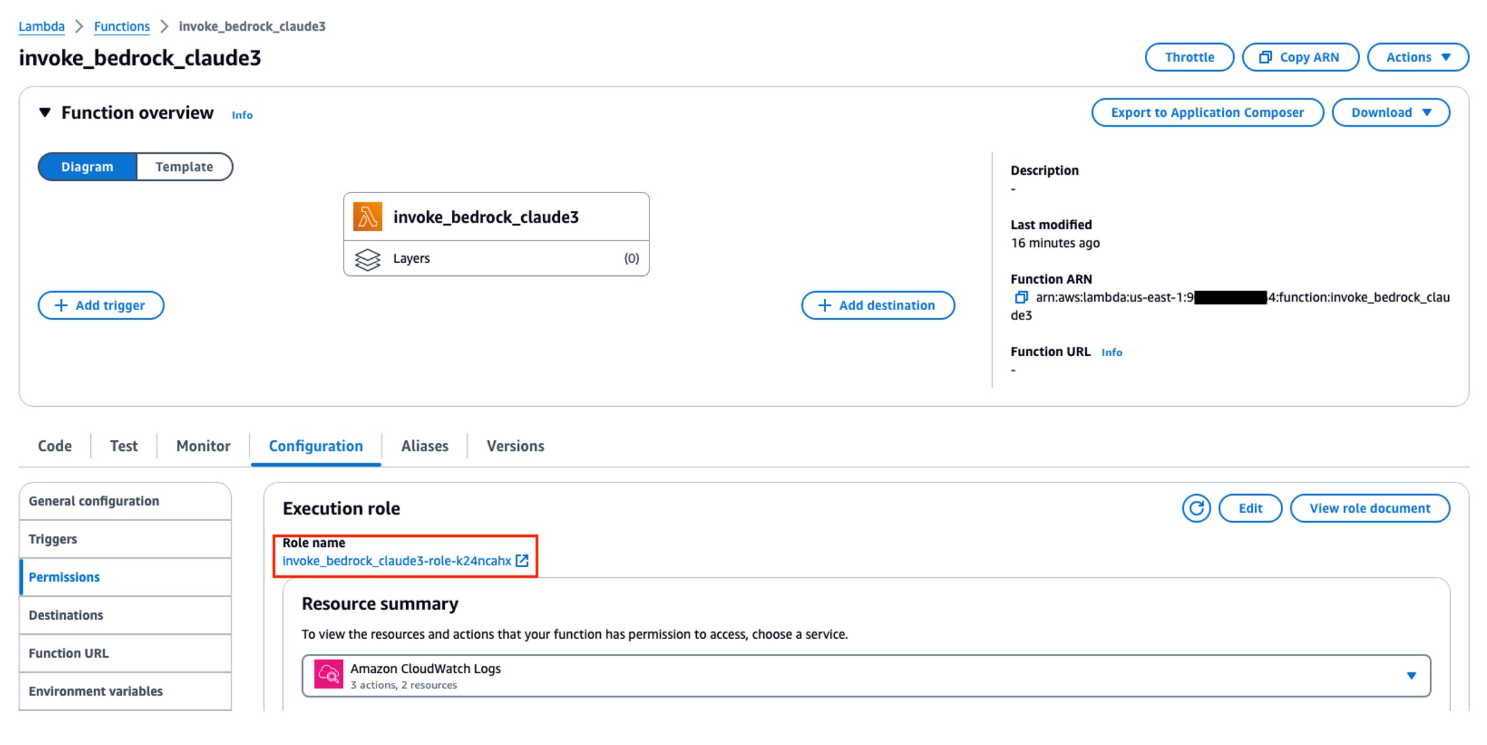The width and height of the screenshot is (1487, 745).
Task: Click Edit in Execution role
Action: [x=1251, y=508]
